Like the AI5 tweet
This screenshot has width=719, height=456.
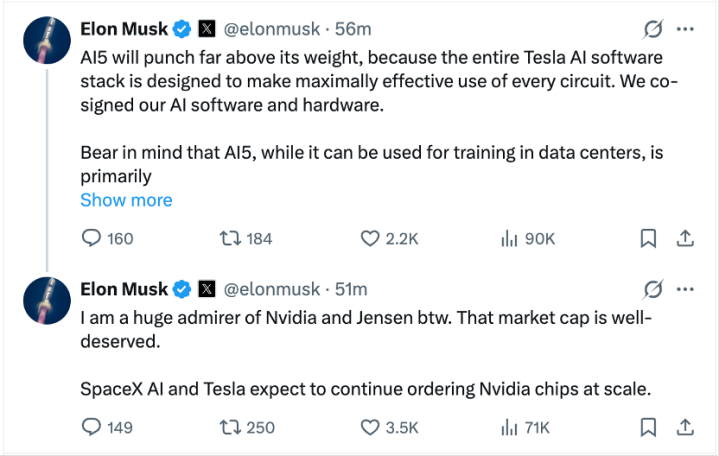[x=370, y=238]
